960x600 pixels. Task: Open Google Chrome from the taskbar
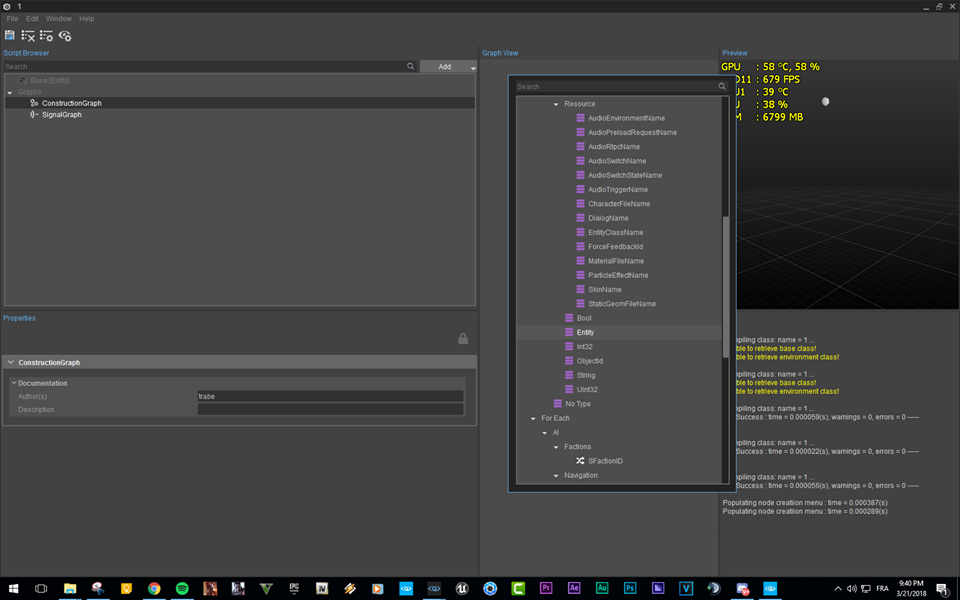(x=154, y=588)
